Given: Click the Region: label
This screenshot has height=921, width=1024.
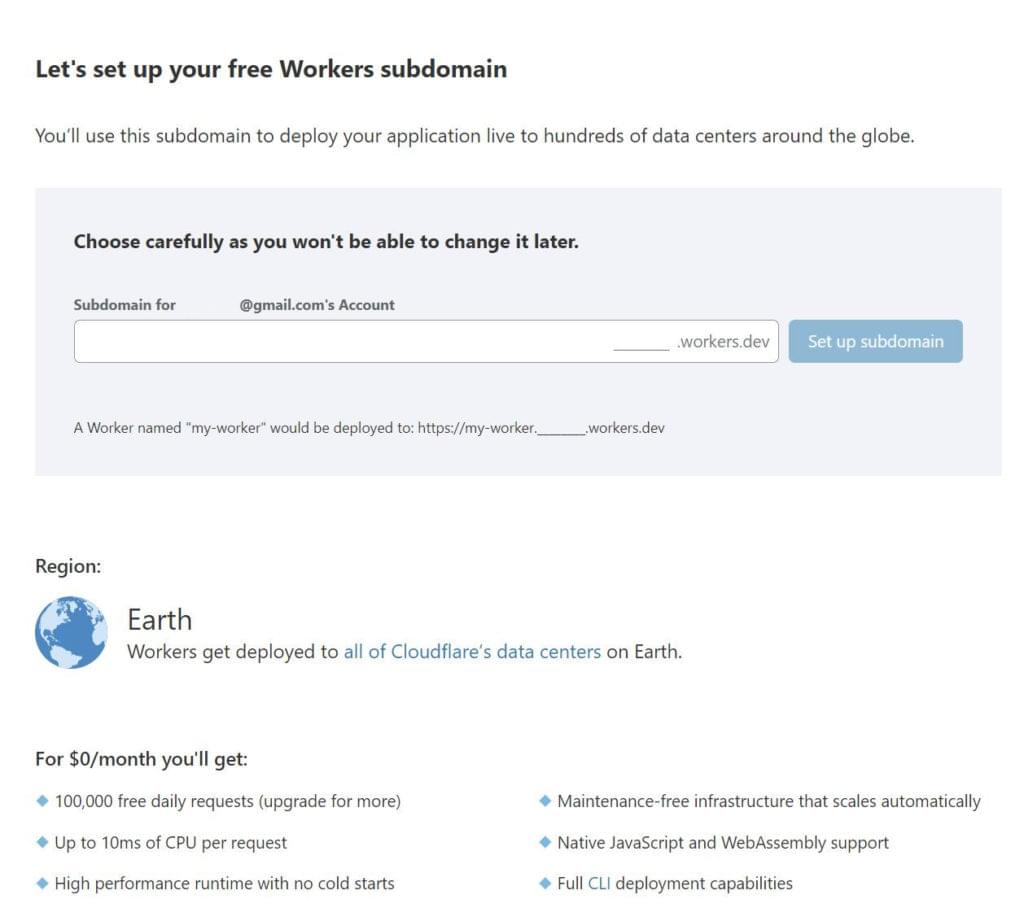Looking at the screenshot, I should pos(68,567).
